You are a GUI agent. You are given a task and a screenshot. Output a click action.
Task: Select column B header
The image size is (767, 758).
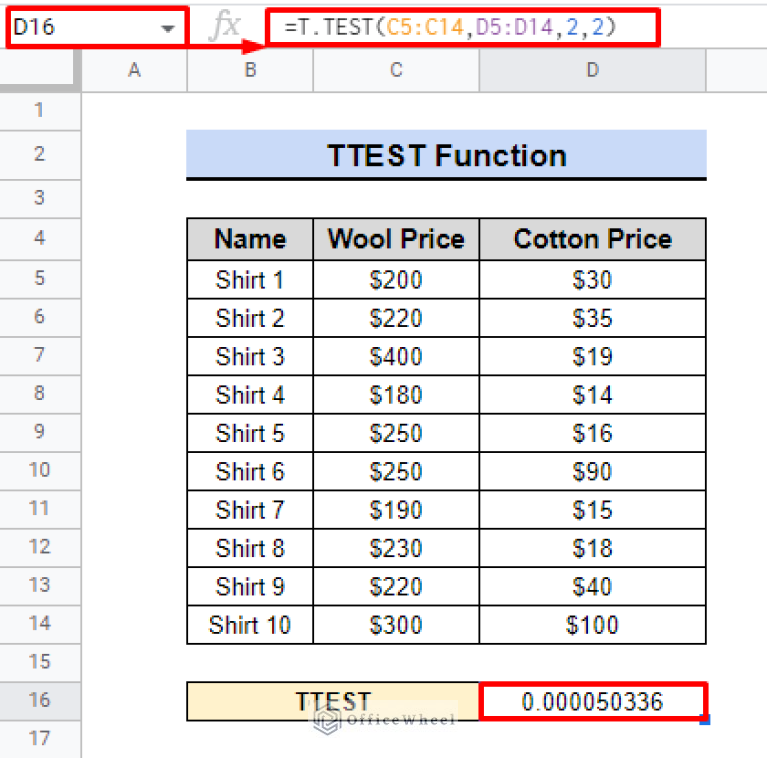tap(250, 70)
